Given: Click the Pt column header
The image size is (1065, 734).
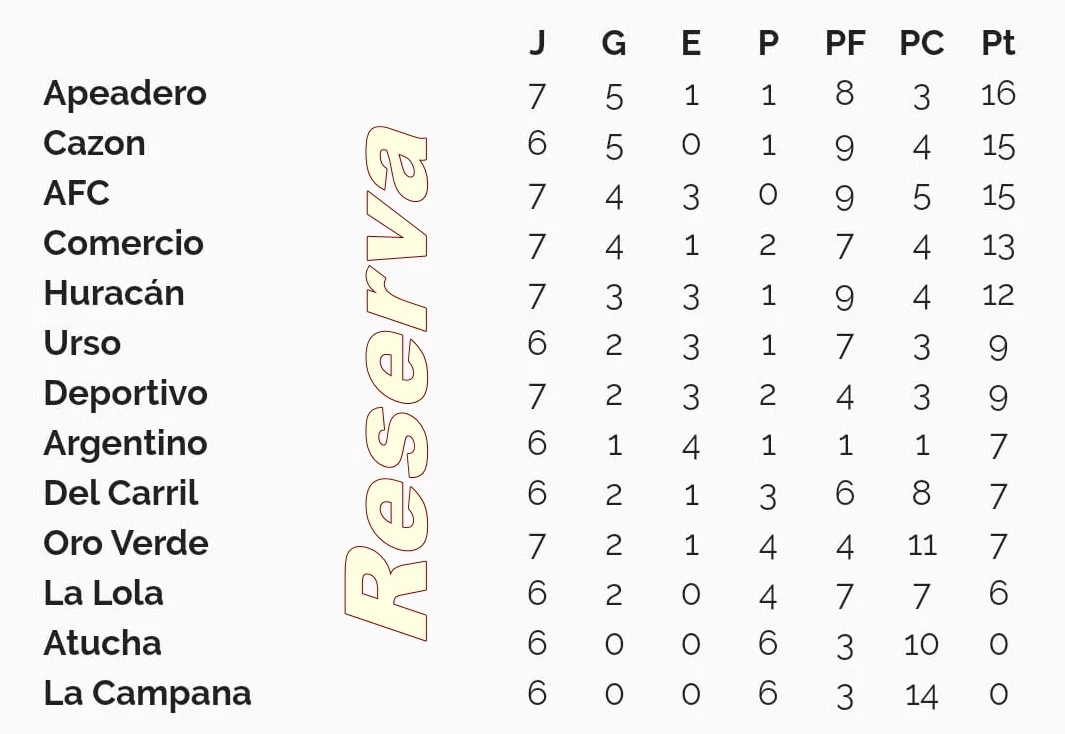Looking at the screenshot, I should (x=998, y=43).
